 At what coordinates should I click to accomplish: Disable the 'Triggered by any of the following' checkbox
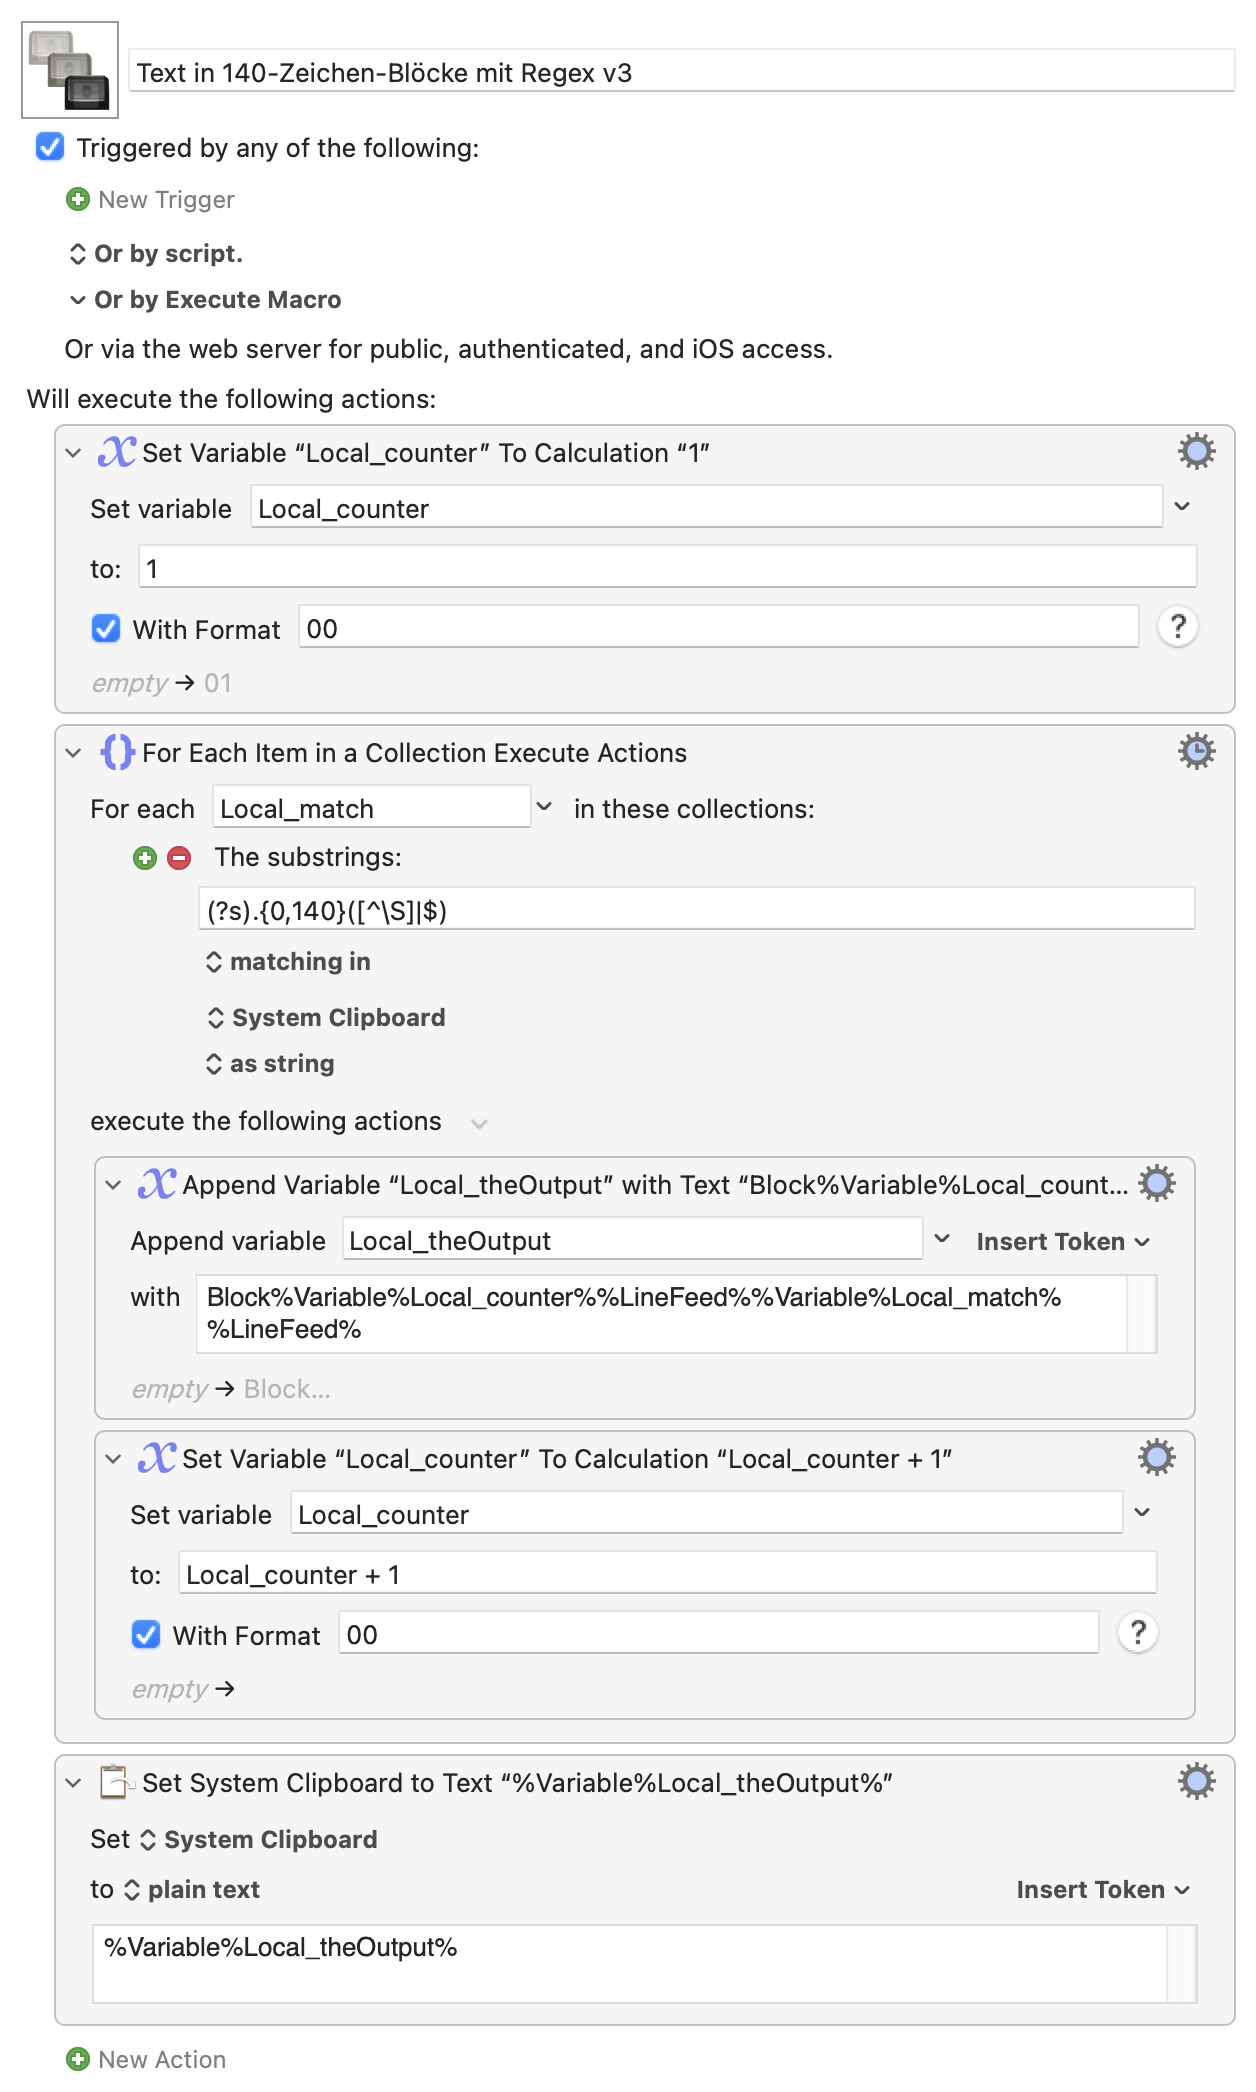pos(50,147)
